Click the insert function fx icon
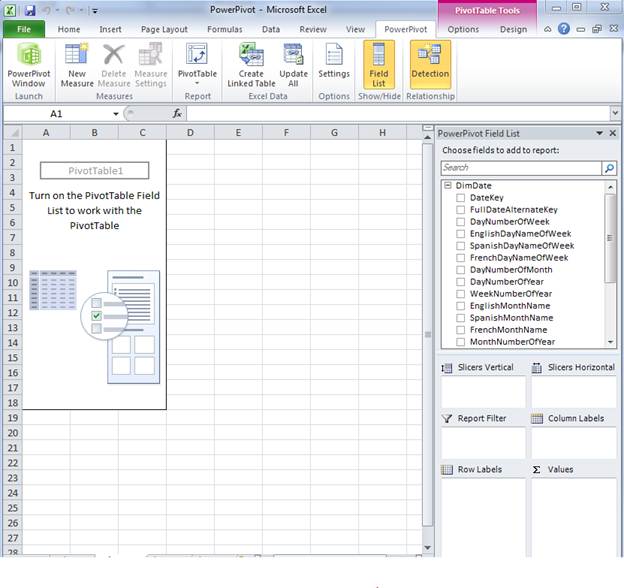The image size is (624, 588). pos(177,114)
